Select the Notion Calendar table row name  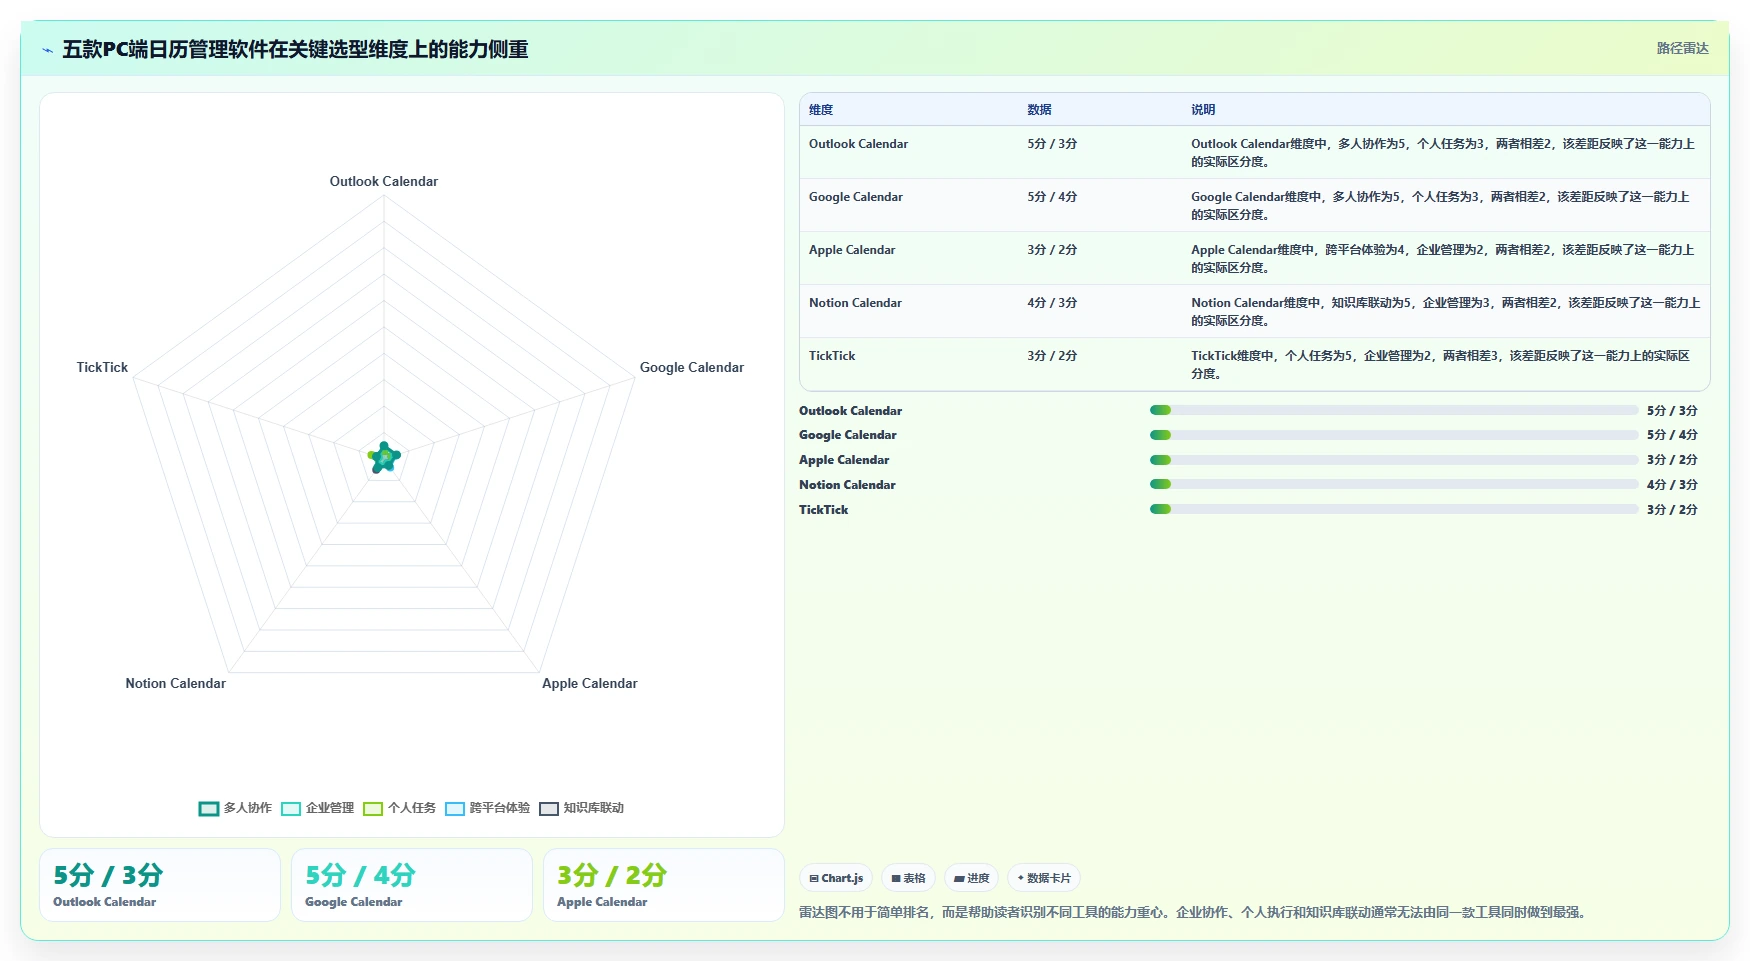pos(855,303)
